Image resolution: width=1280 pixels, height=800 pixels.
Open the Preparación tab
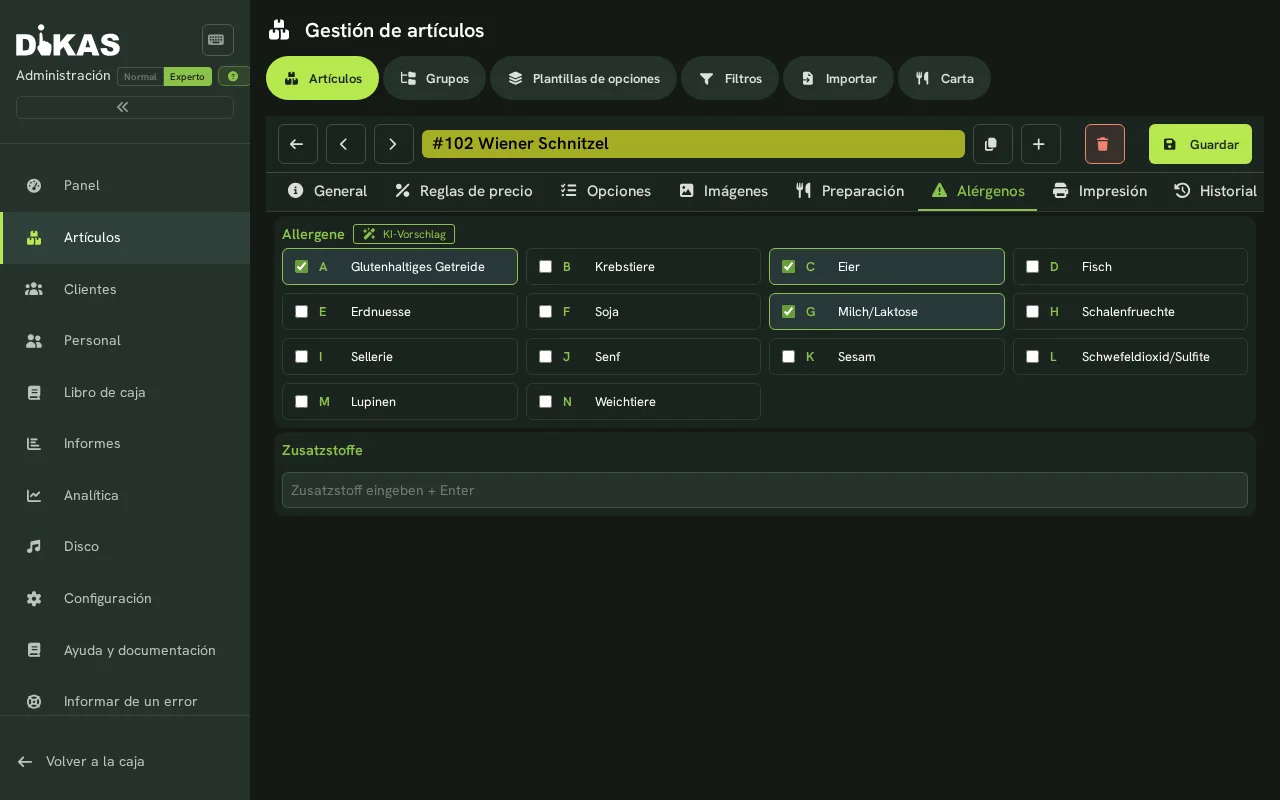click(x=850, y=191)
